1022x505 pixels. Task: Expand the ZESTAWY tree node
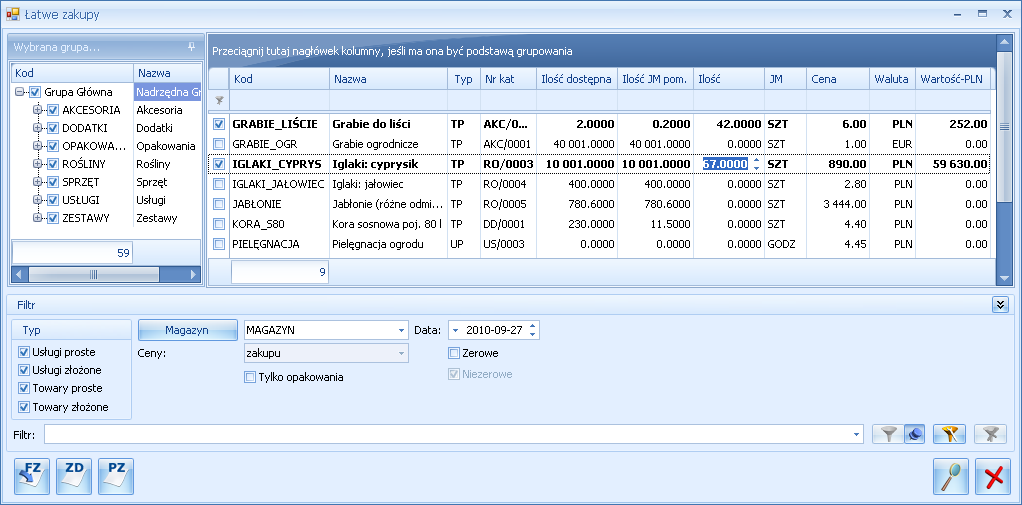tap(37, 218)
